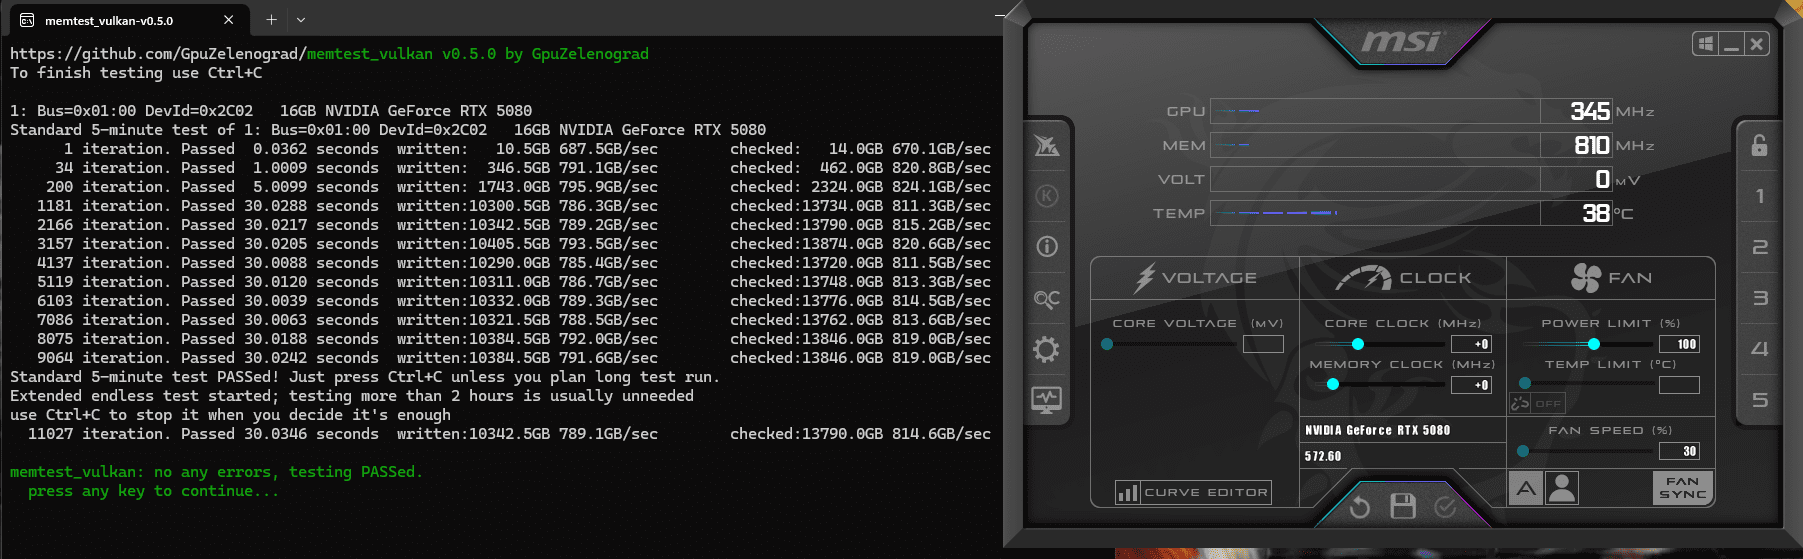1803x559 pixels.
Task: Click the empty Temp Limit value field
Action: [x=1679, y=385]
